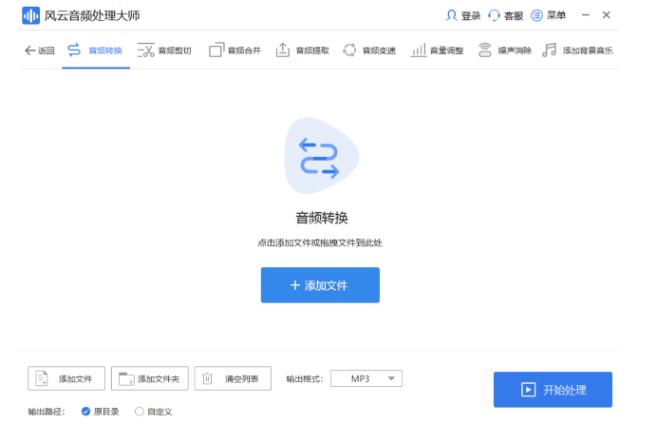Open the 音频合并 merge tool
Image resolution: width=658 pixels, height=424 pixels.
[x=235, y=50]
